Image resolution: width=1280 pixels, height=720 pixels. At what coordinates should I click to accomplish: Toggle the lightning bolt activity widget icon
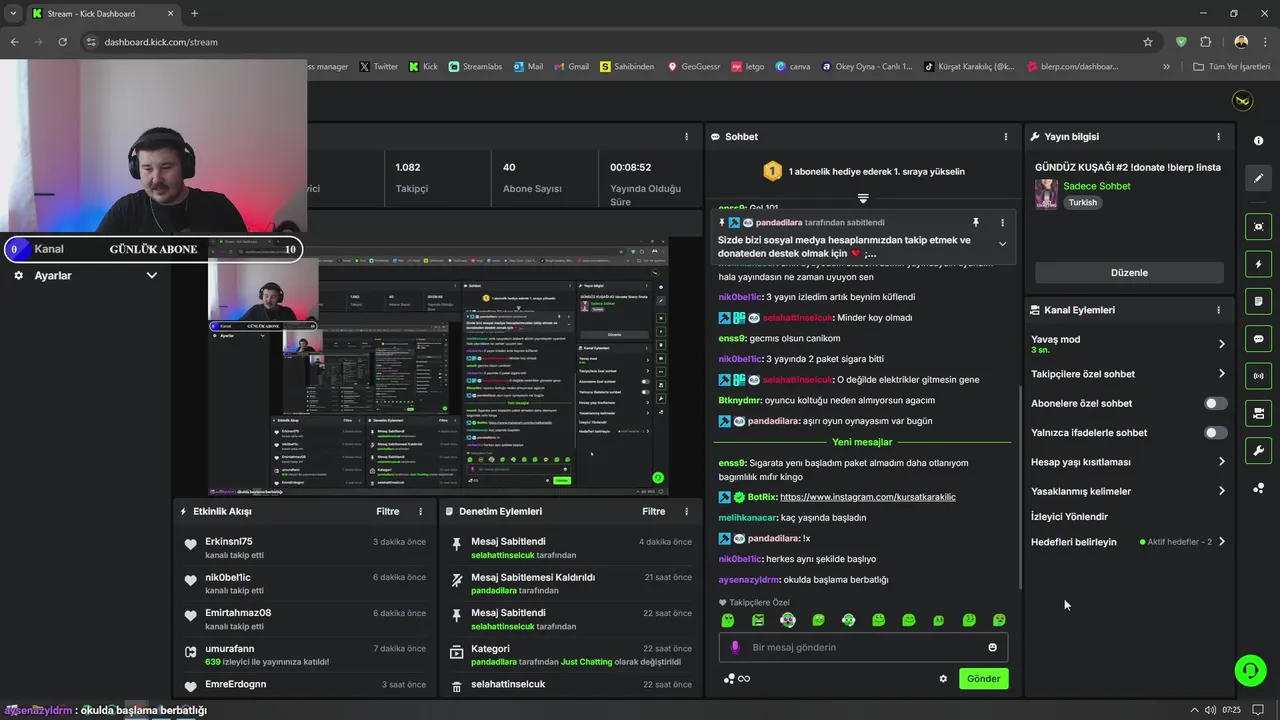[1258, 264]
